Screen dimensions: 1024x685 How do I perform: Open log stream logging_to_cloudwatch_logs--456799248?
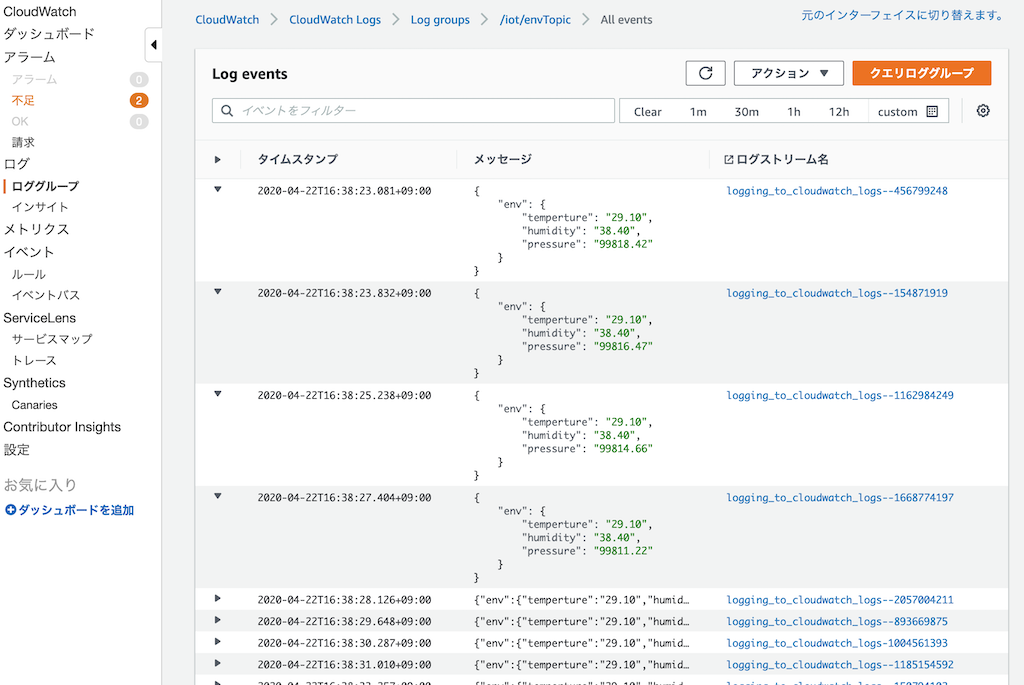click(837, 191)
